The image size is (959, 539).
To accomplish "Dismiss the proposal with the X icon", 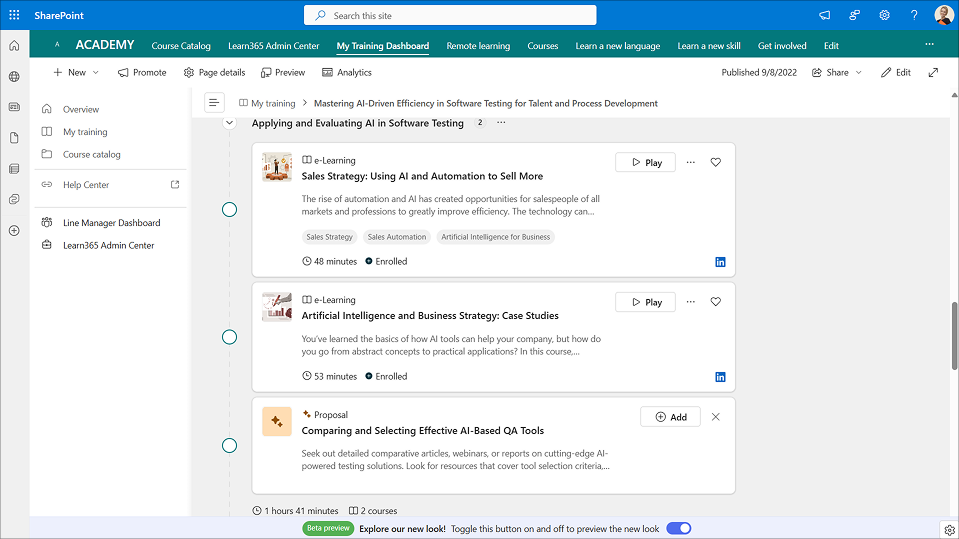I will 715,417.
